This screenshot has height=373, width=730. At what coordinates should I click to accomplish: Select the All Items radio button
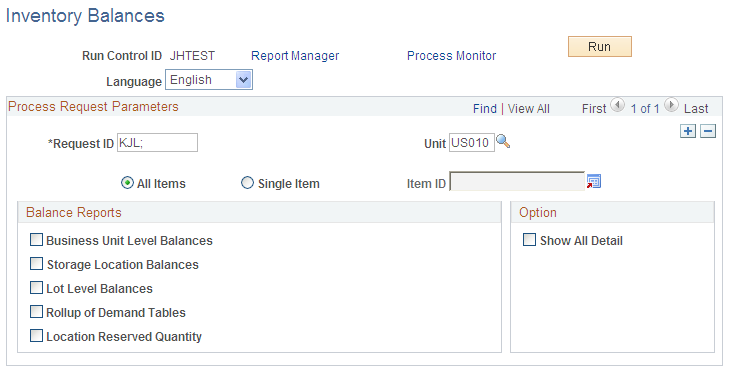click(127, 183)
